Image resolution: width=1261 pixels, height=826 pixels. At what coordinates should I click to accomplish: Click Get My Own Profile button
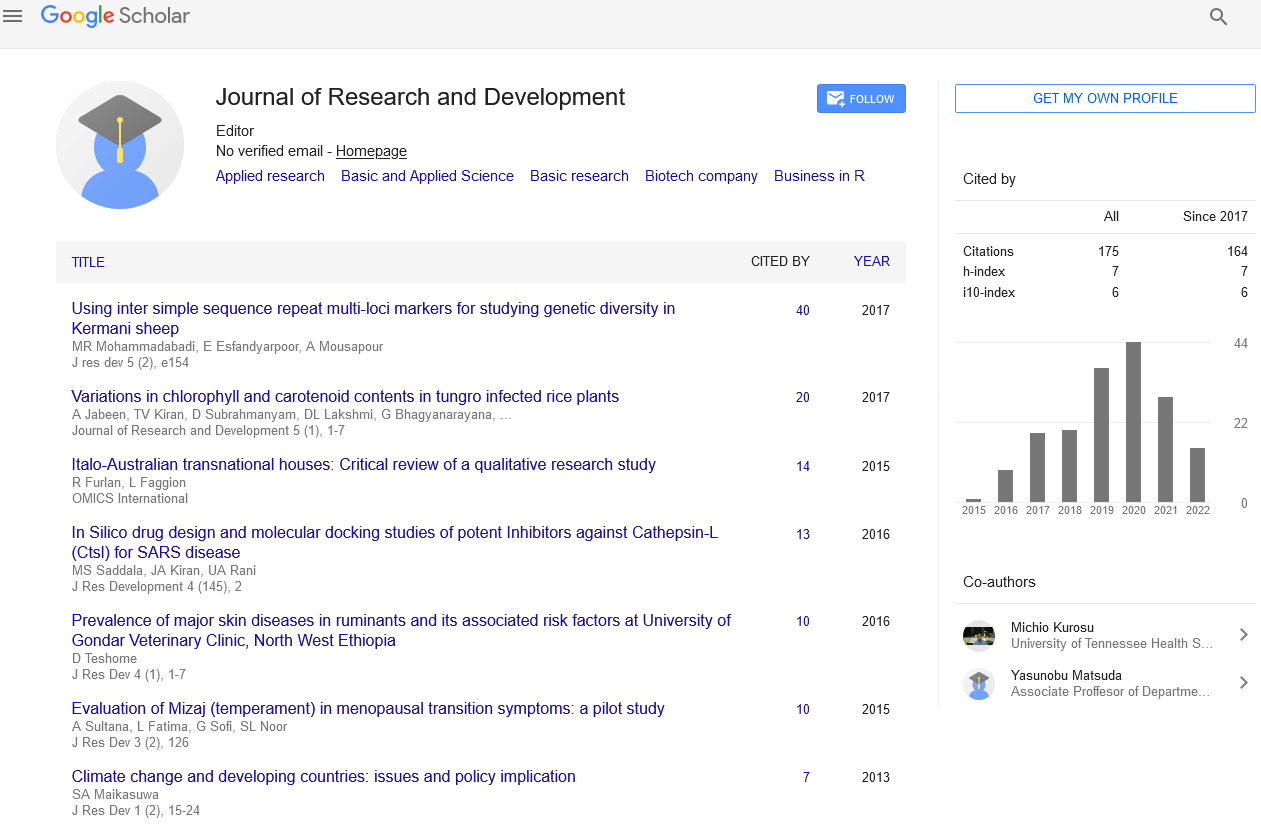coord(1104,98)
